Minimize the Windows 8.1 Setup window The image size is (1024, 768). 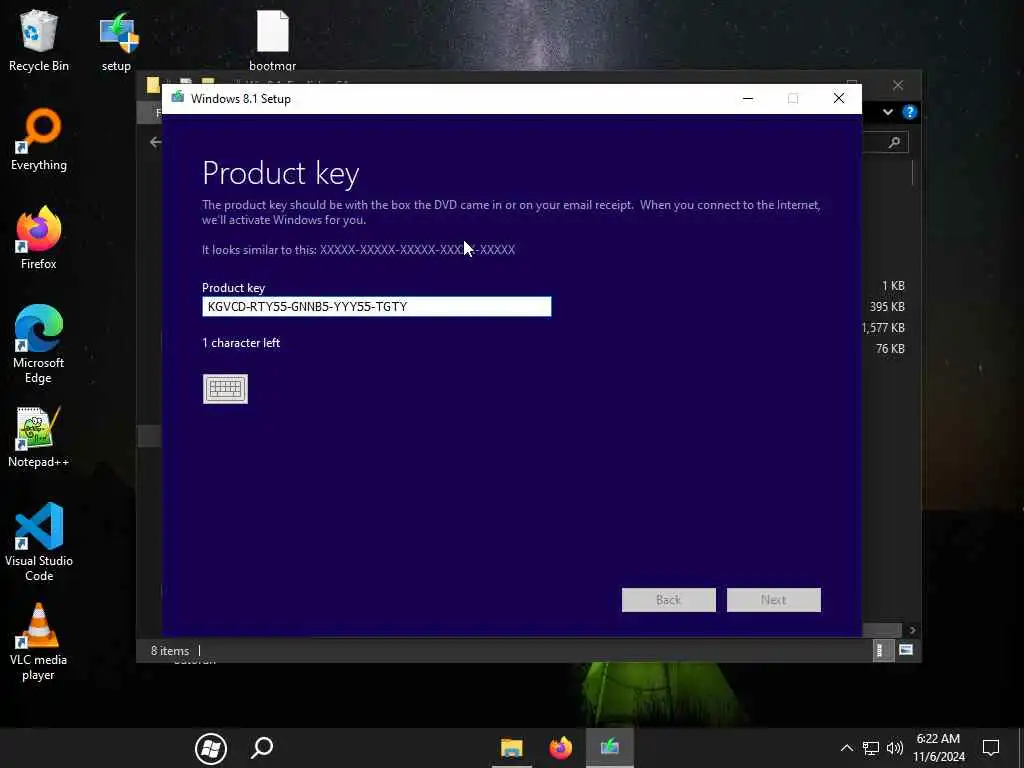748,99
